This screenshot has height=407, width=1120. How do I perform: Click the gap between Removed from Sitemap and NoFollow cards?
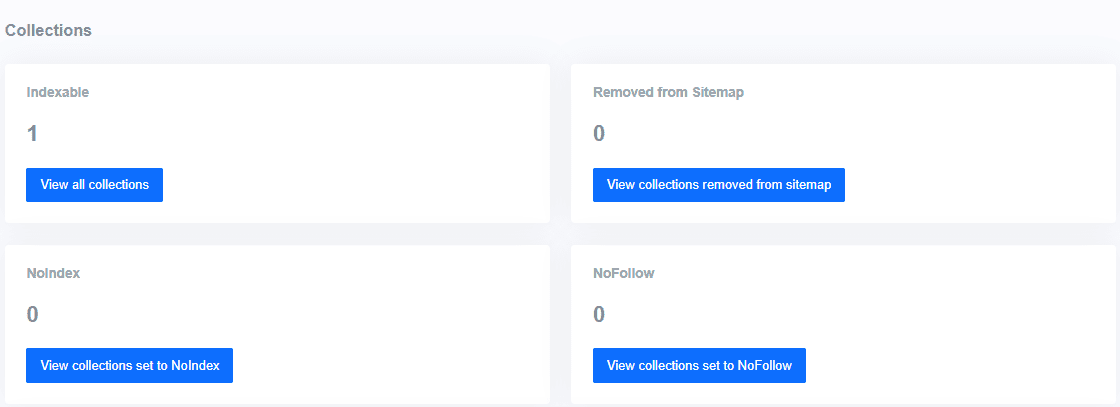point(844,234)
